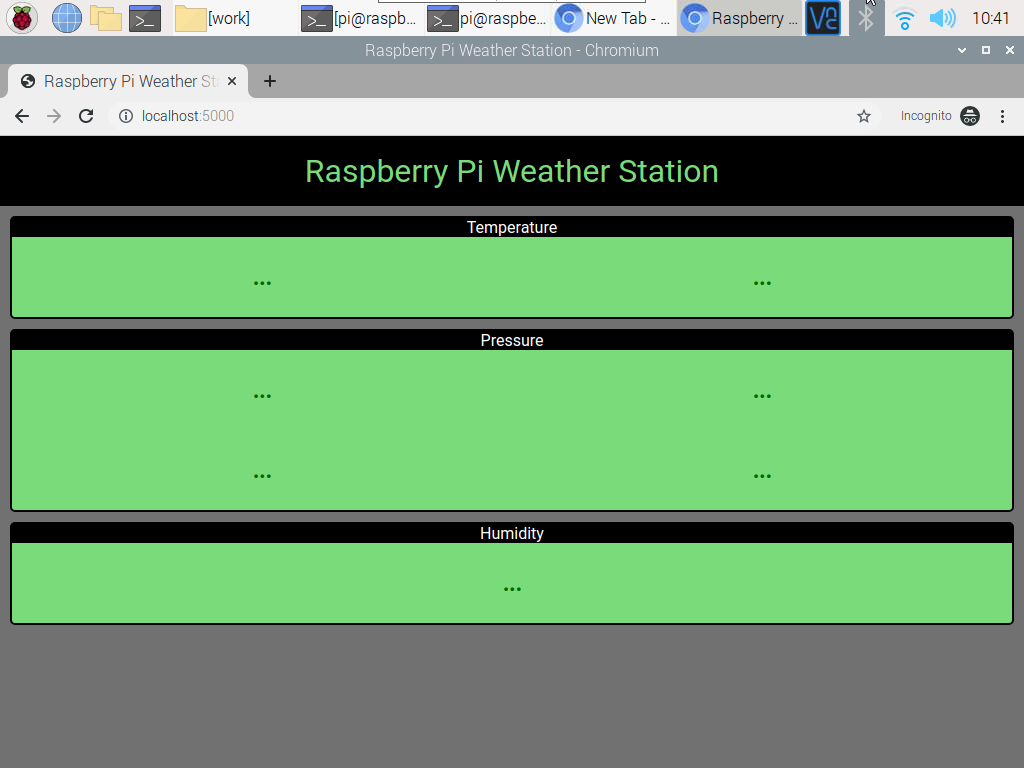Viewport: 1024px width, 768px height.
Task: Maximize the Chromium window
Action: (986, 50)
